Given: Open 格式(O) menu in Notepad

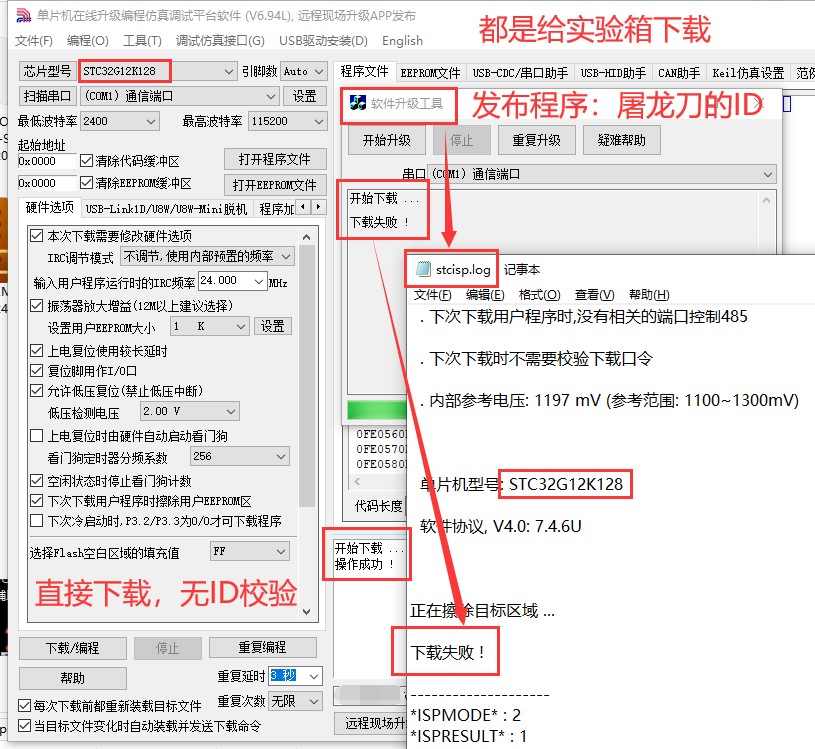Looking at the screenshot, I should coord(539,295).
